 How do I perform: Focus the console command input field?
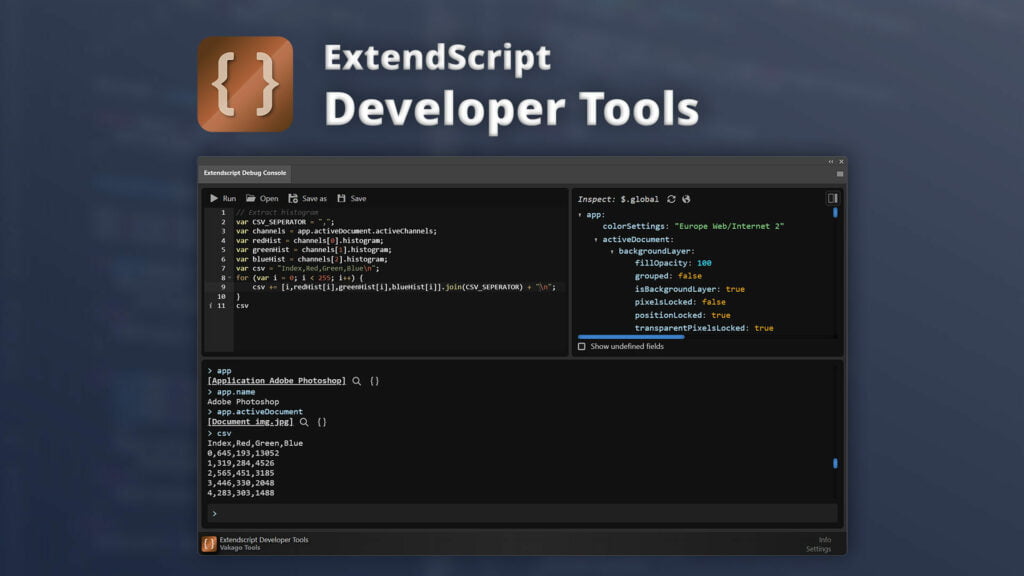(520, 513)
